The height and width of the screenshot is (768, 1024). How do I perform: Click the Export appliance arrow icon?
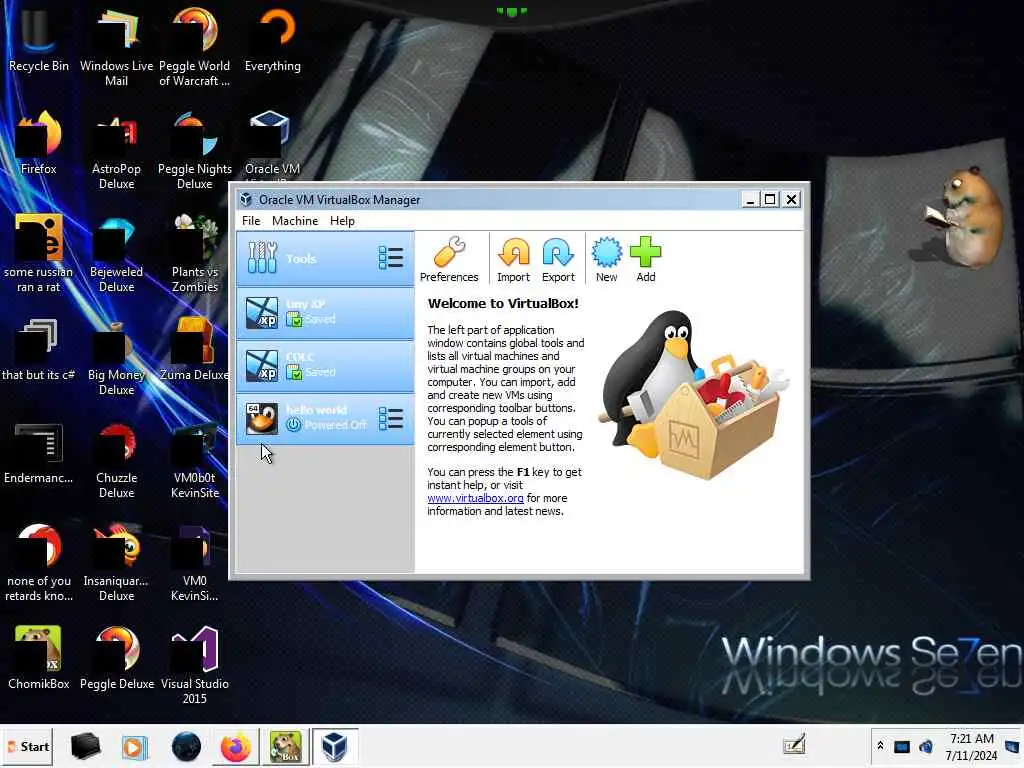(558, 259)
